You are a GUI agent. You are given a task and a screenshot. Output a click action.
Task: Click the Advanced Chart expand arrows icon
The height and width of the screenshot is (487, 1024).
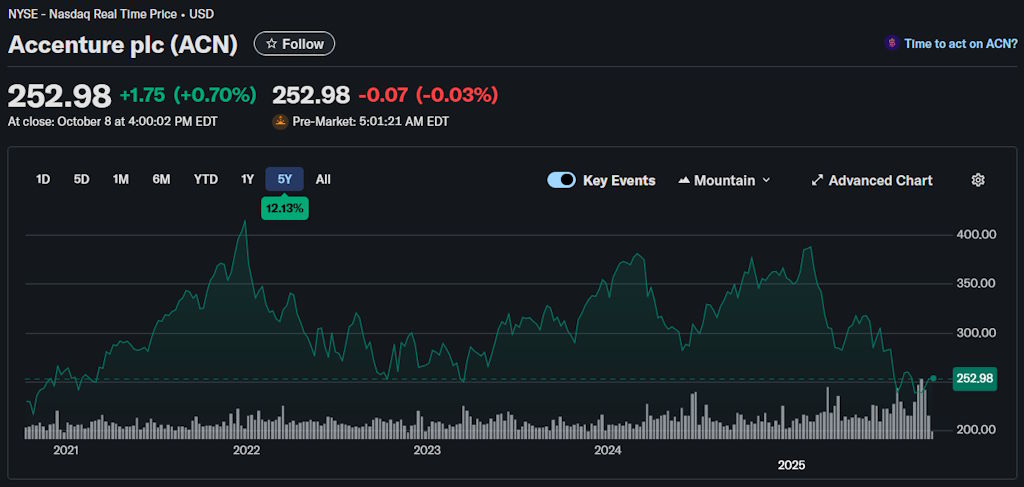pyautogui.click(x=817, y=180)
